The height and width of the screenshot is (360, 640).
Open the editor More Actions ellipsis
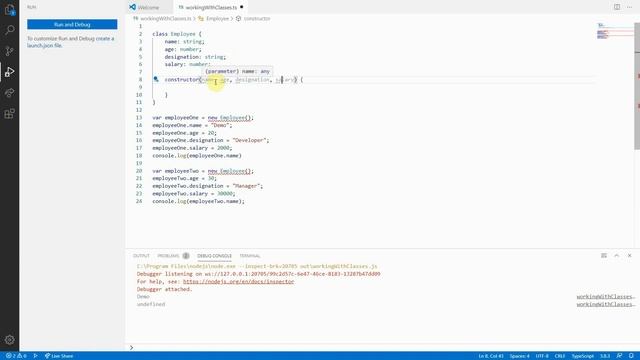pos(629,7)
